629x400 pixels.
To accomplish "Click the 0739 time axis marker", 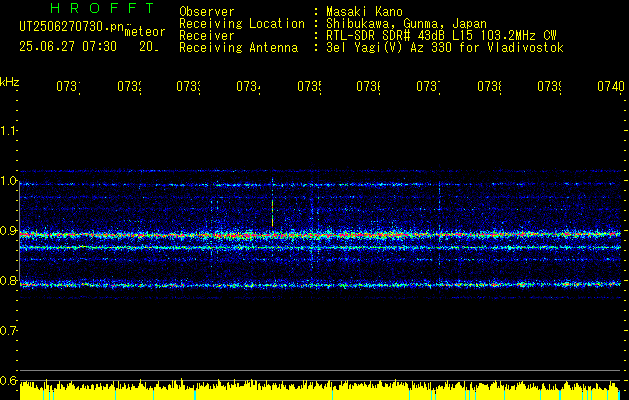I will pyautogui.click(x=549, y=86).
